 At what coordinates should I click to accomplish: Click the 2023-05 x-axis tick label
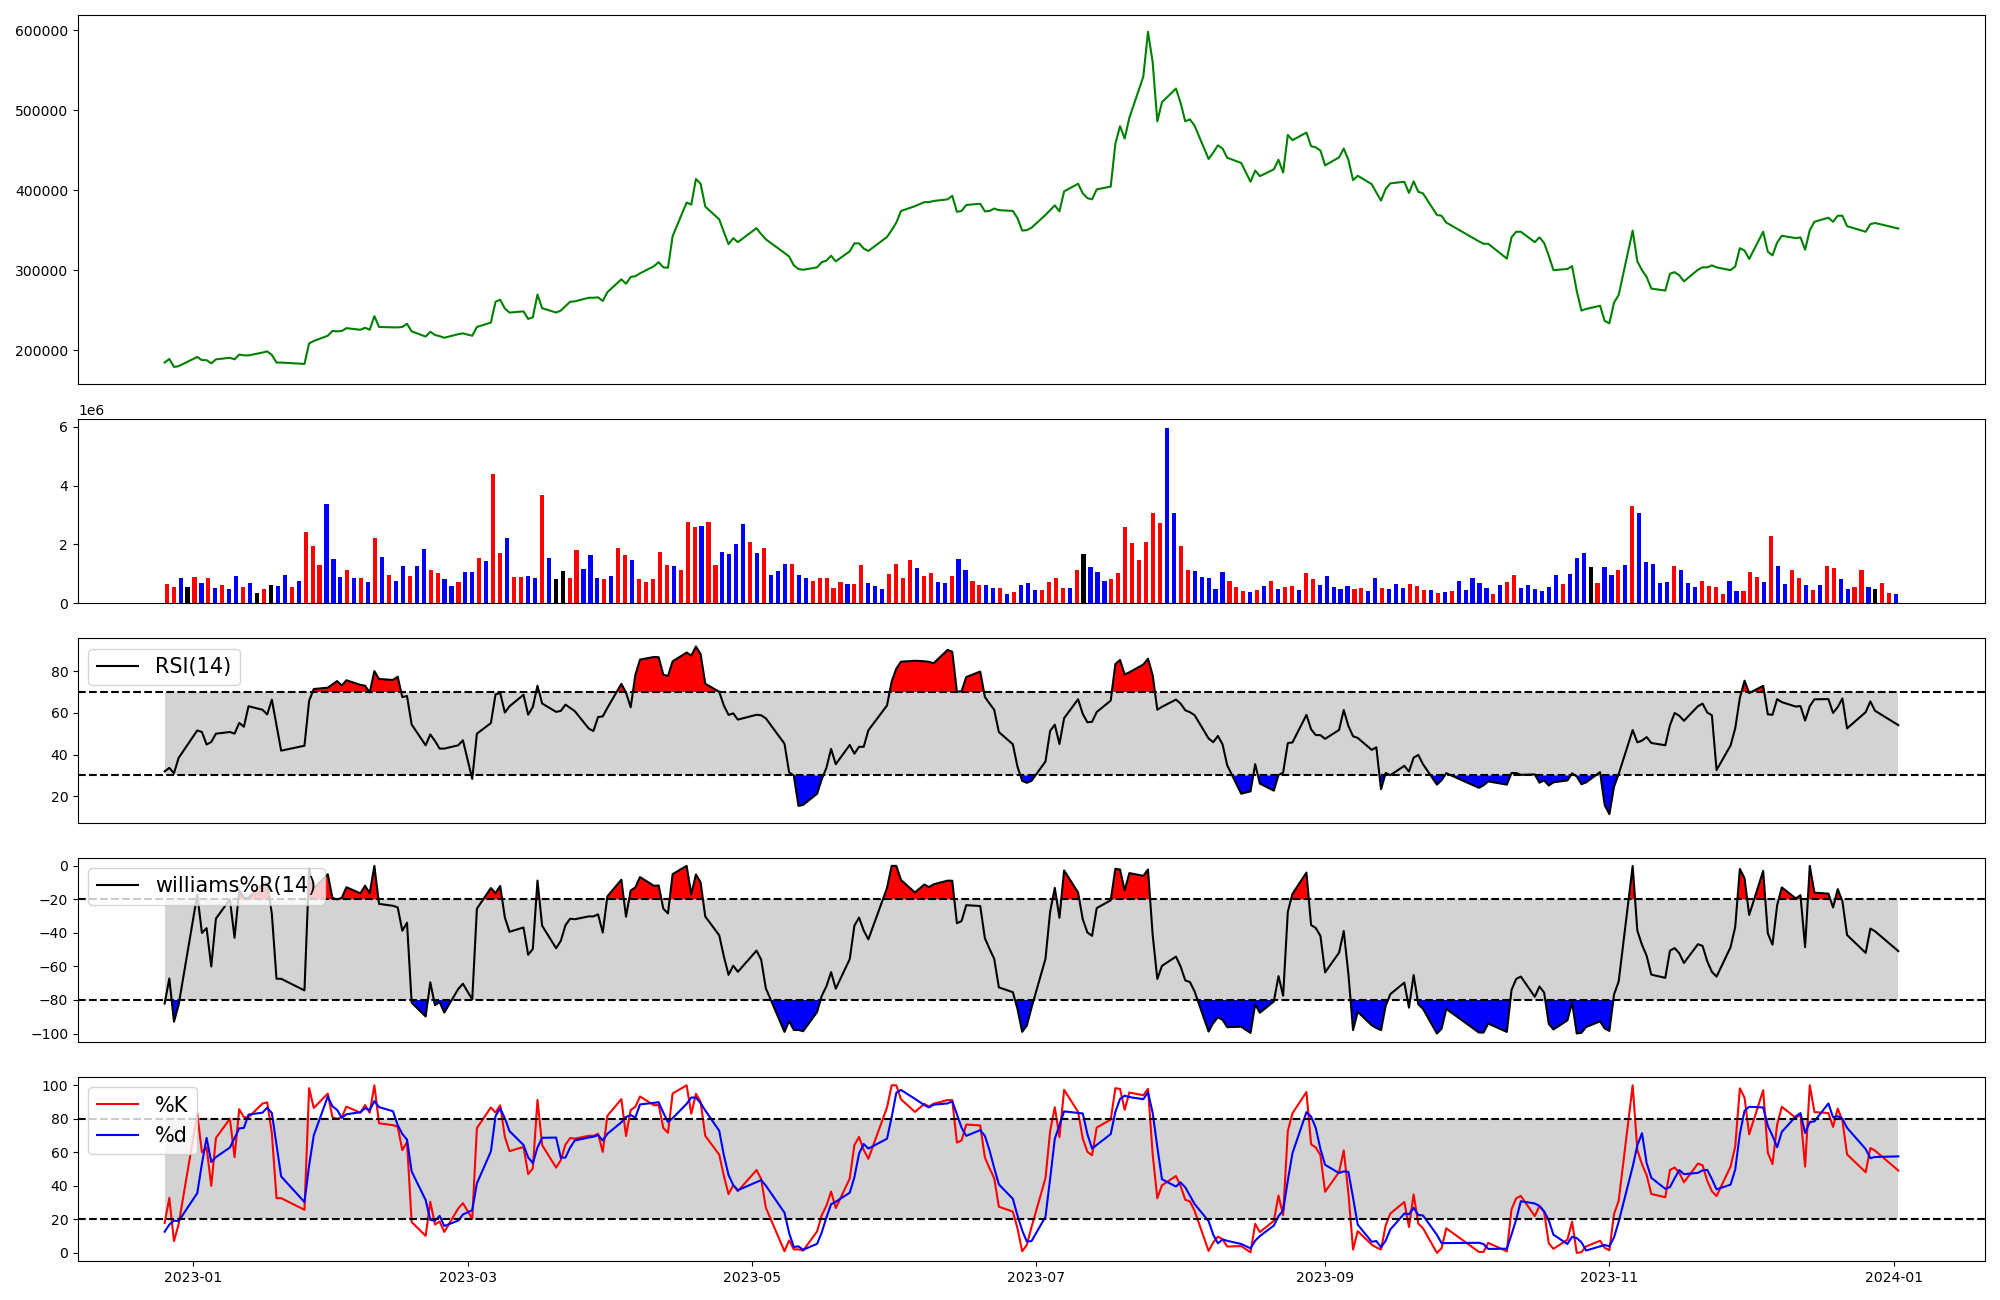coord(752,1277)
